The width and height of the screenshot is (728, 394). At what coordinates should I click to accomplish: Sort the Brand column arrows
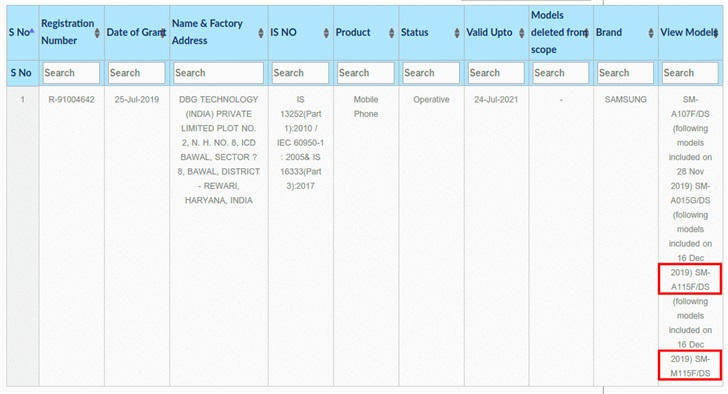651,32
